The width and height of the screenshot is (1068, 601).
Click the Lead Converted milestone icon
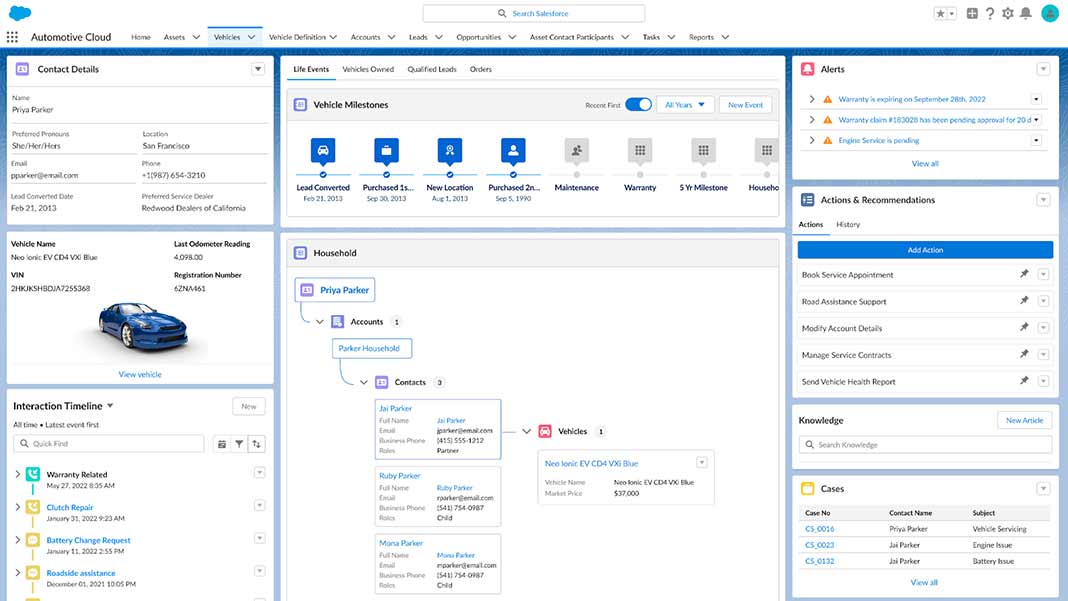click(x=323, y=151)
